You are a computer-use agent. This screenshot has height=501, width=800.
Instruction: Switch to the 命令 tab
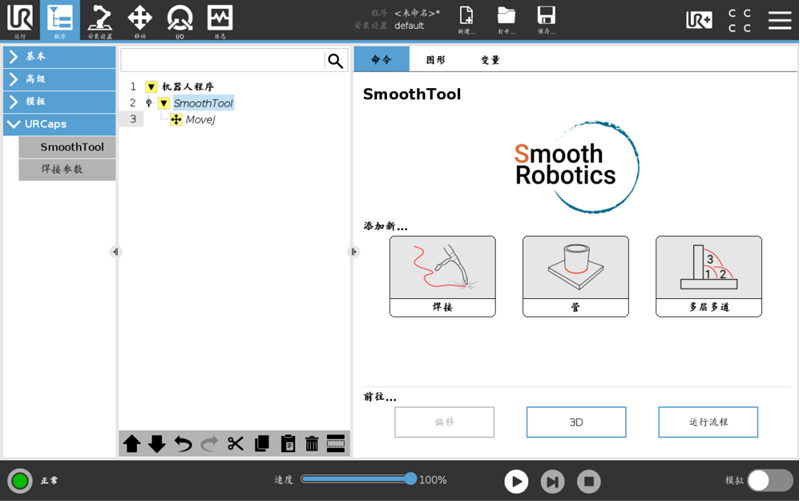382,59
